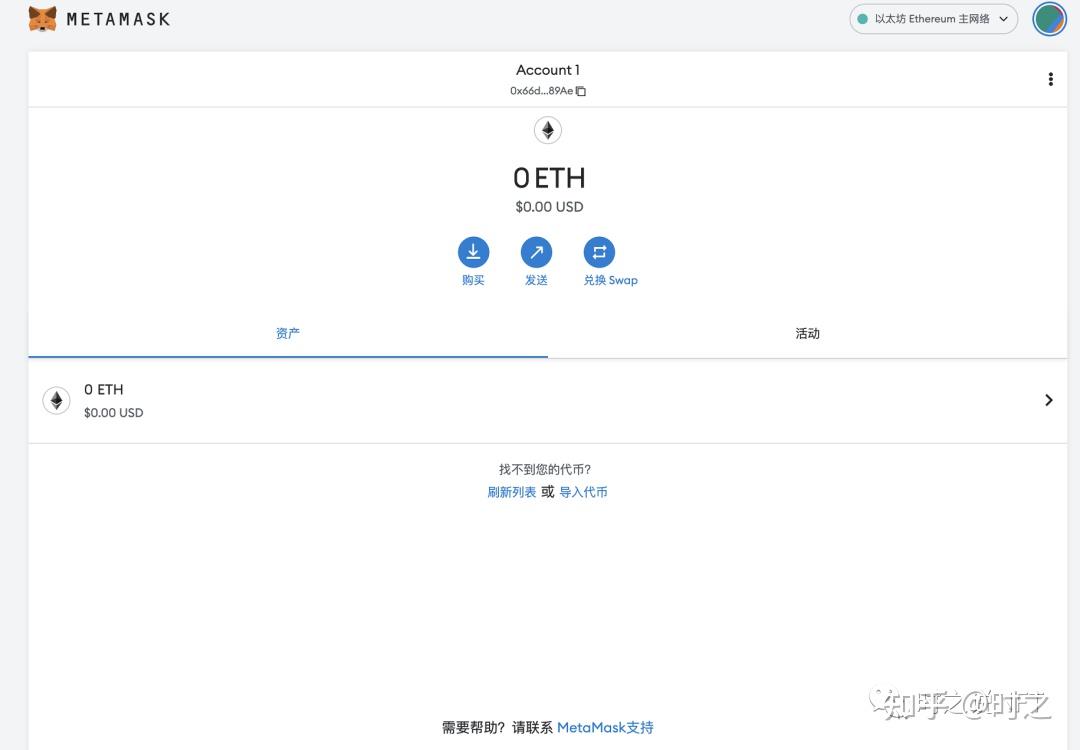Screen dimensions: 1080x750
Task: Open the account avatar in the top-right corner
Action: (x=1048, y=18)
